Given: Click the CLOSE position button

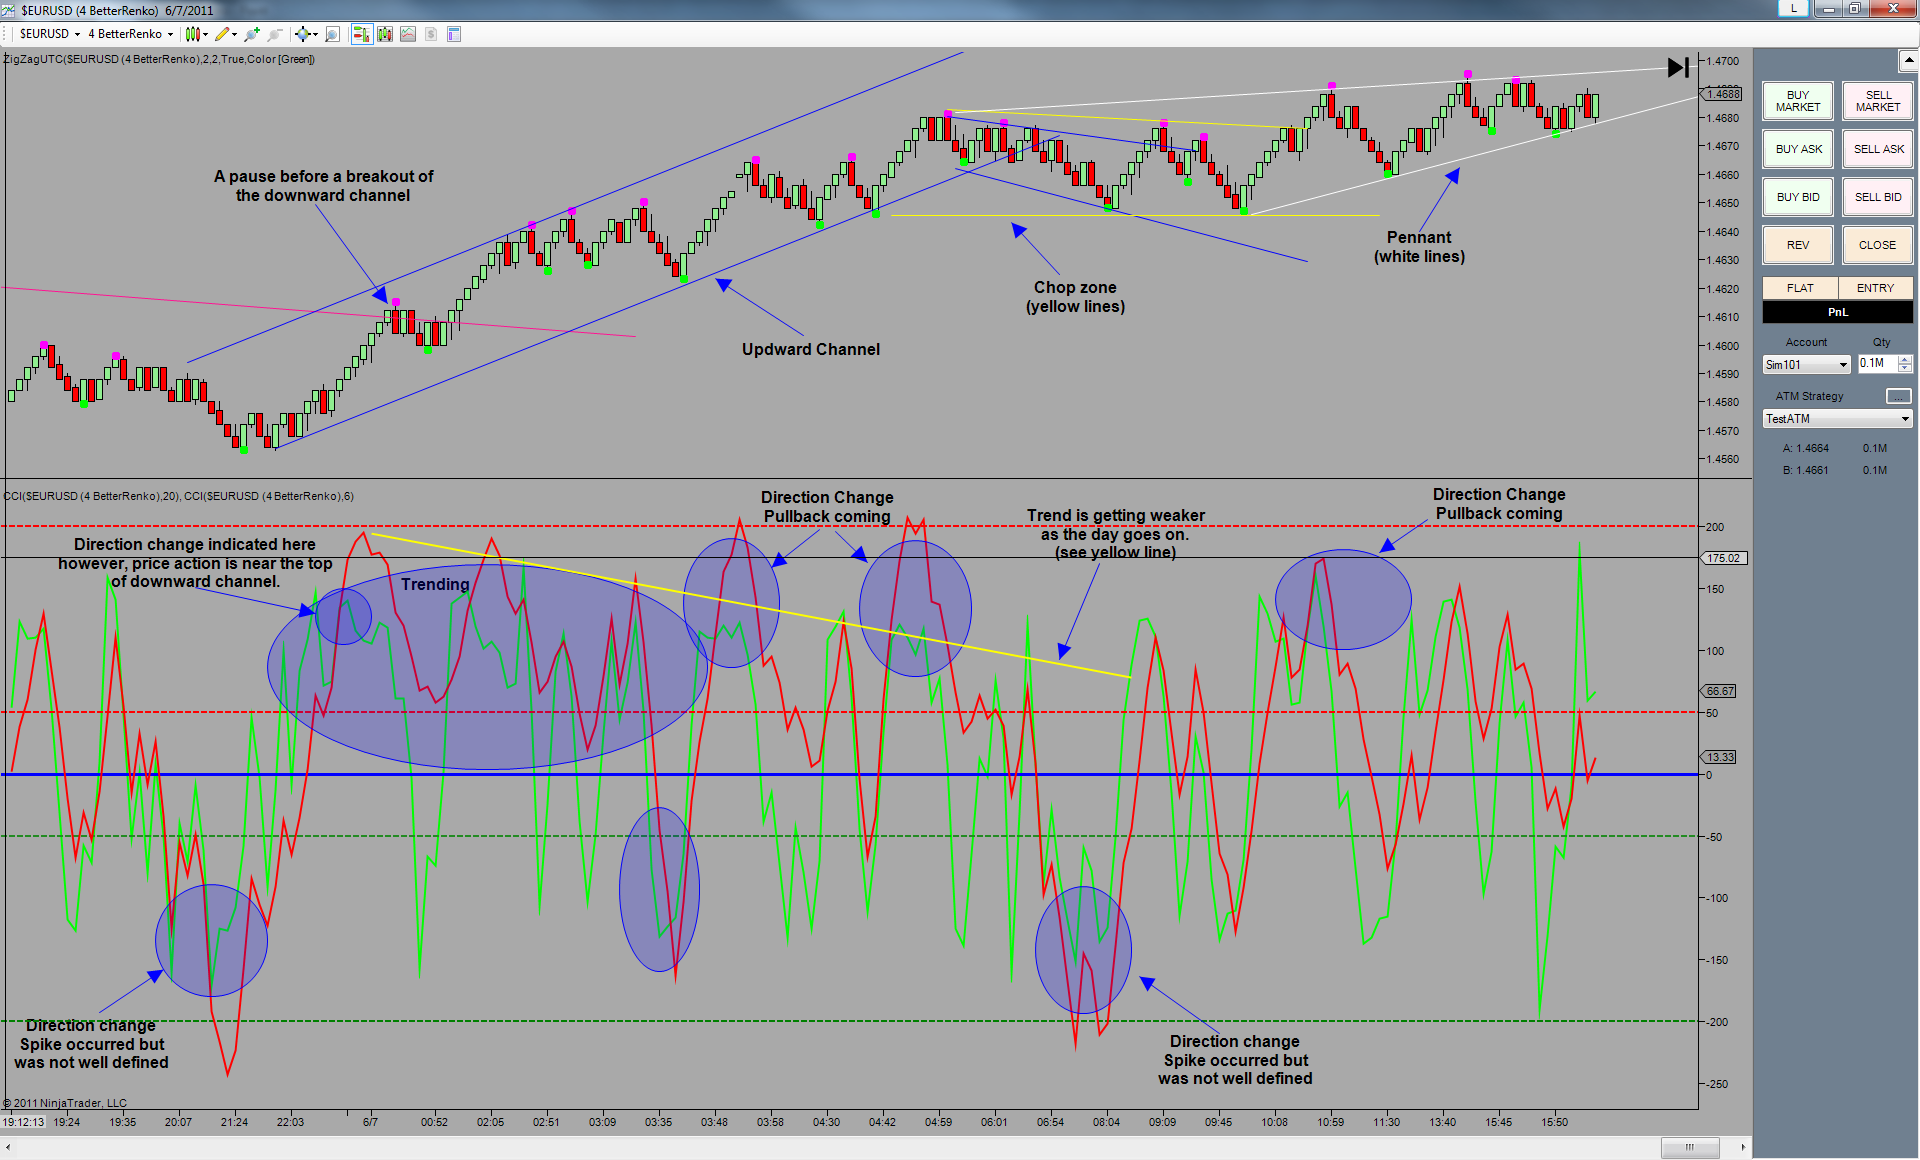Looking at the screenshot, I should 1878,245.
